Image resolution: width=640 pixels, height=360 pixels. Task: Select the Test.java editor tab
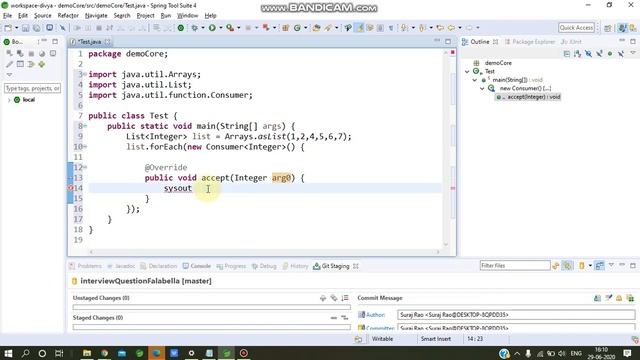89,42
